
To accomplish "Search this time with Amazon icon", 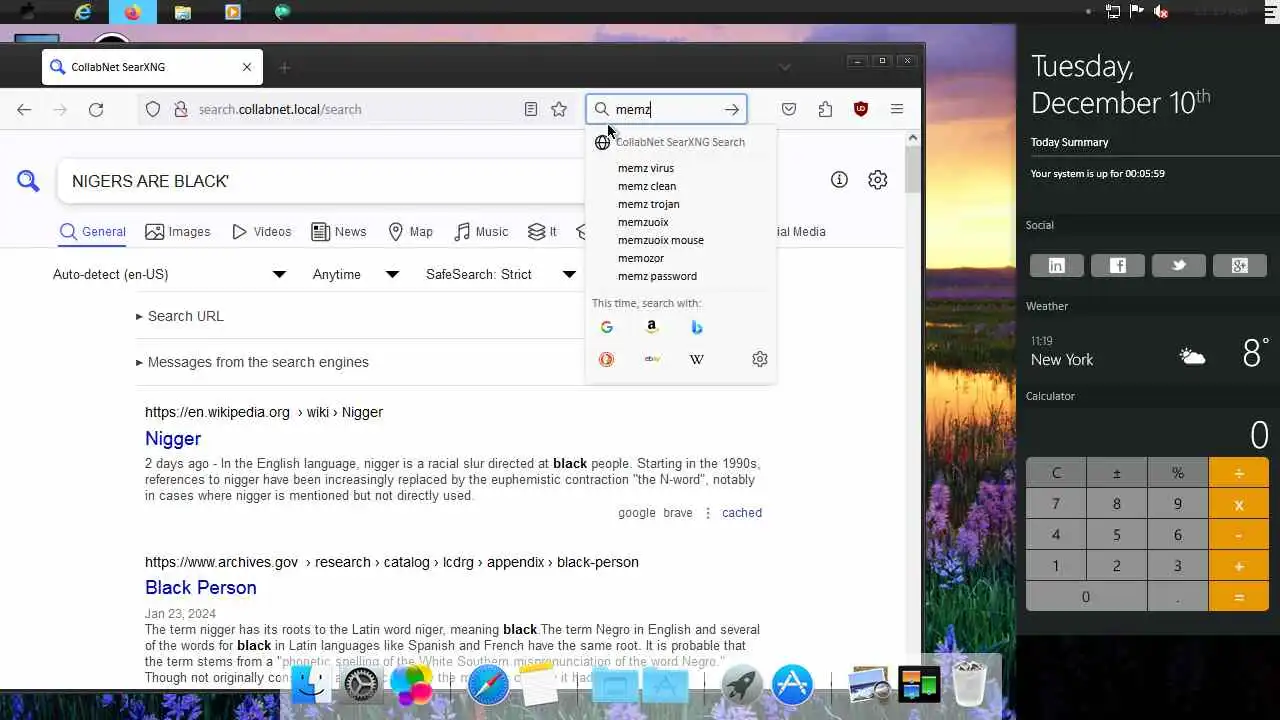I will click(x=652, y=327).
